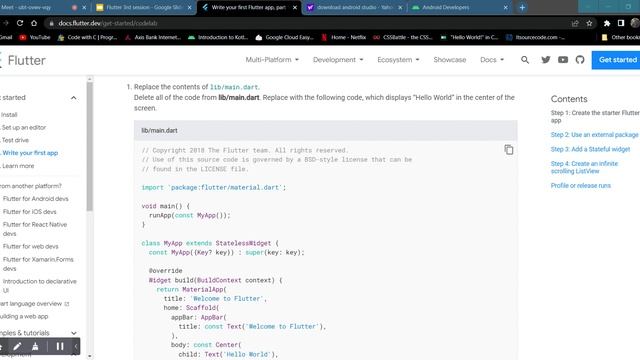Open the Test drive sidebar page
Viewport: 640px width, 360px height.
click(15, 140)
